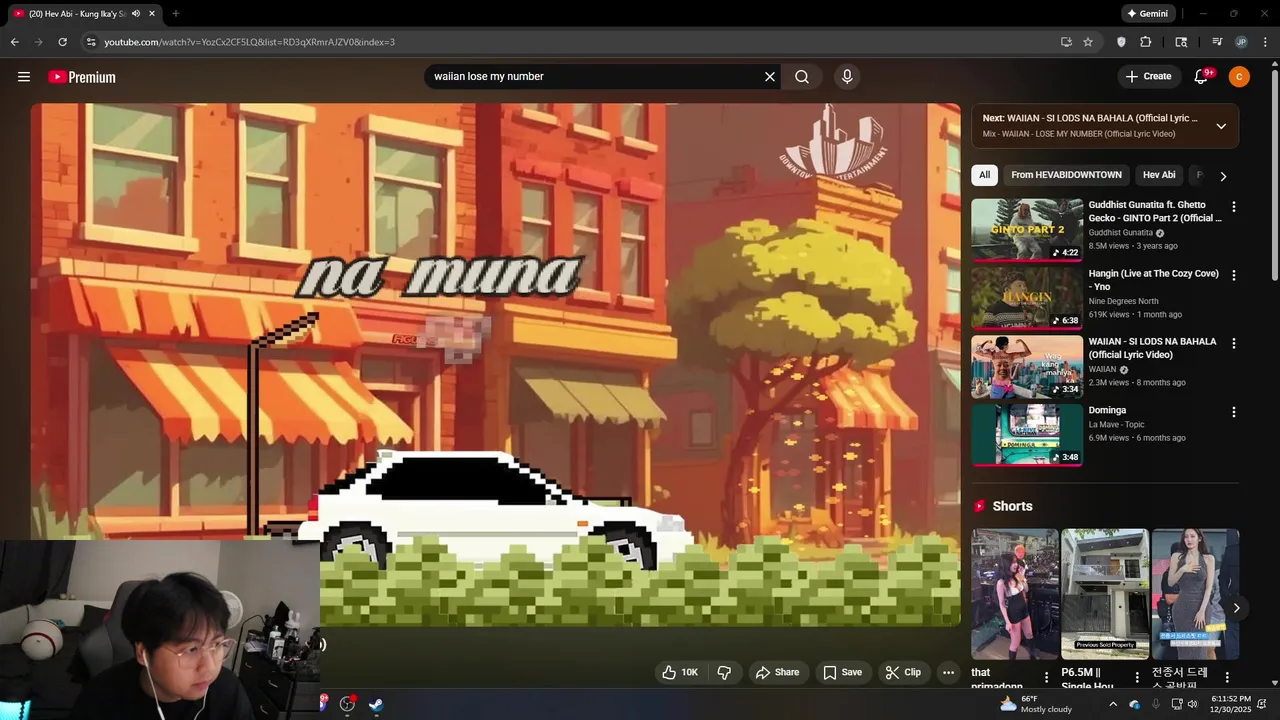1280x720 pixels.
Task: Clear the search query with X
Action: 770,77
